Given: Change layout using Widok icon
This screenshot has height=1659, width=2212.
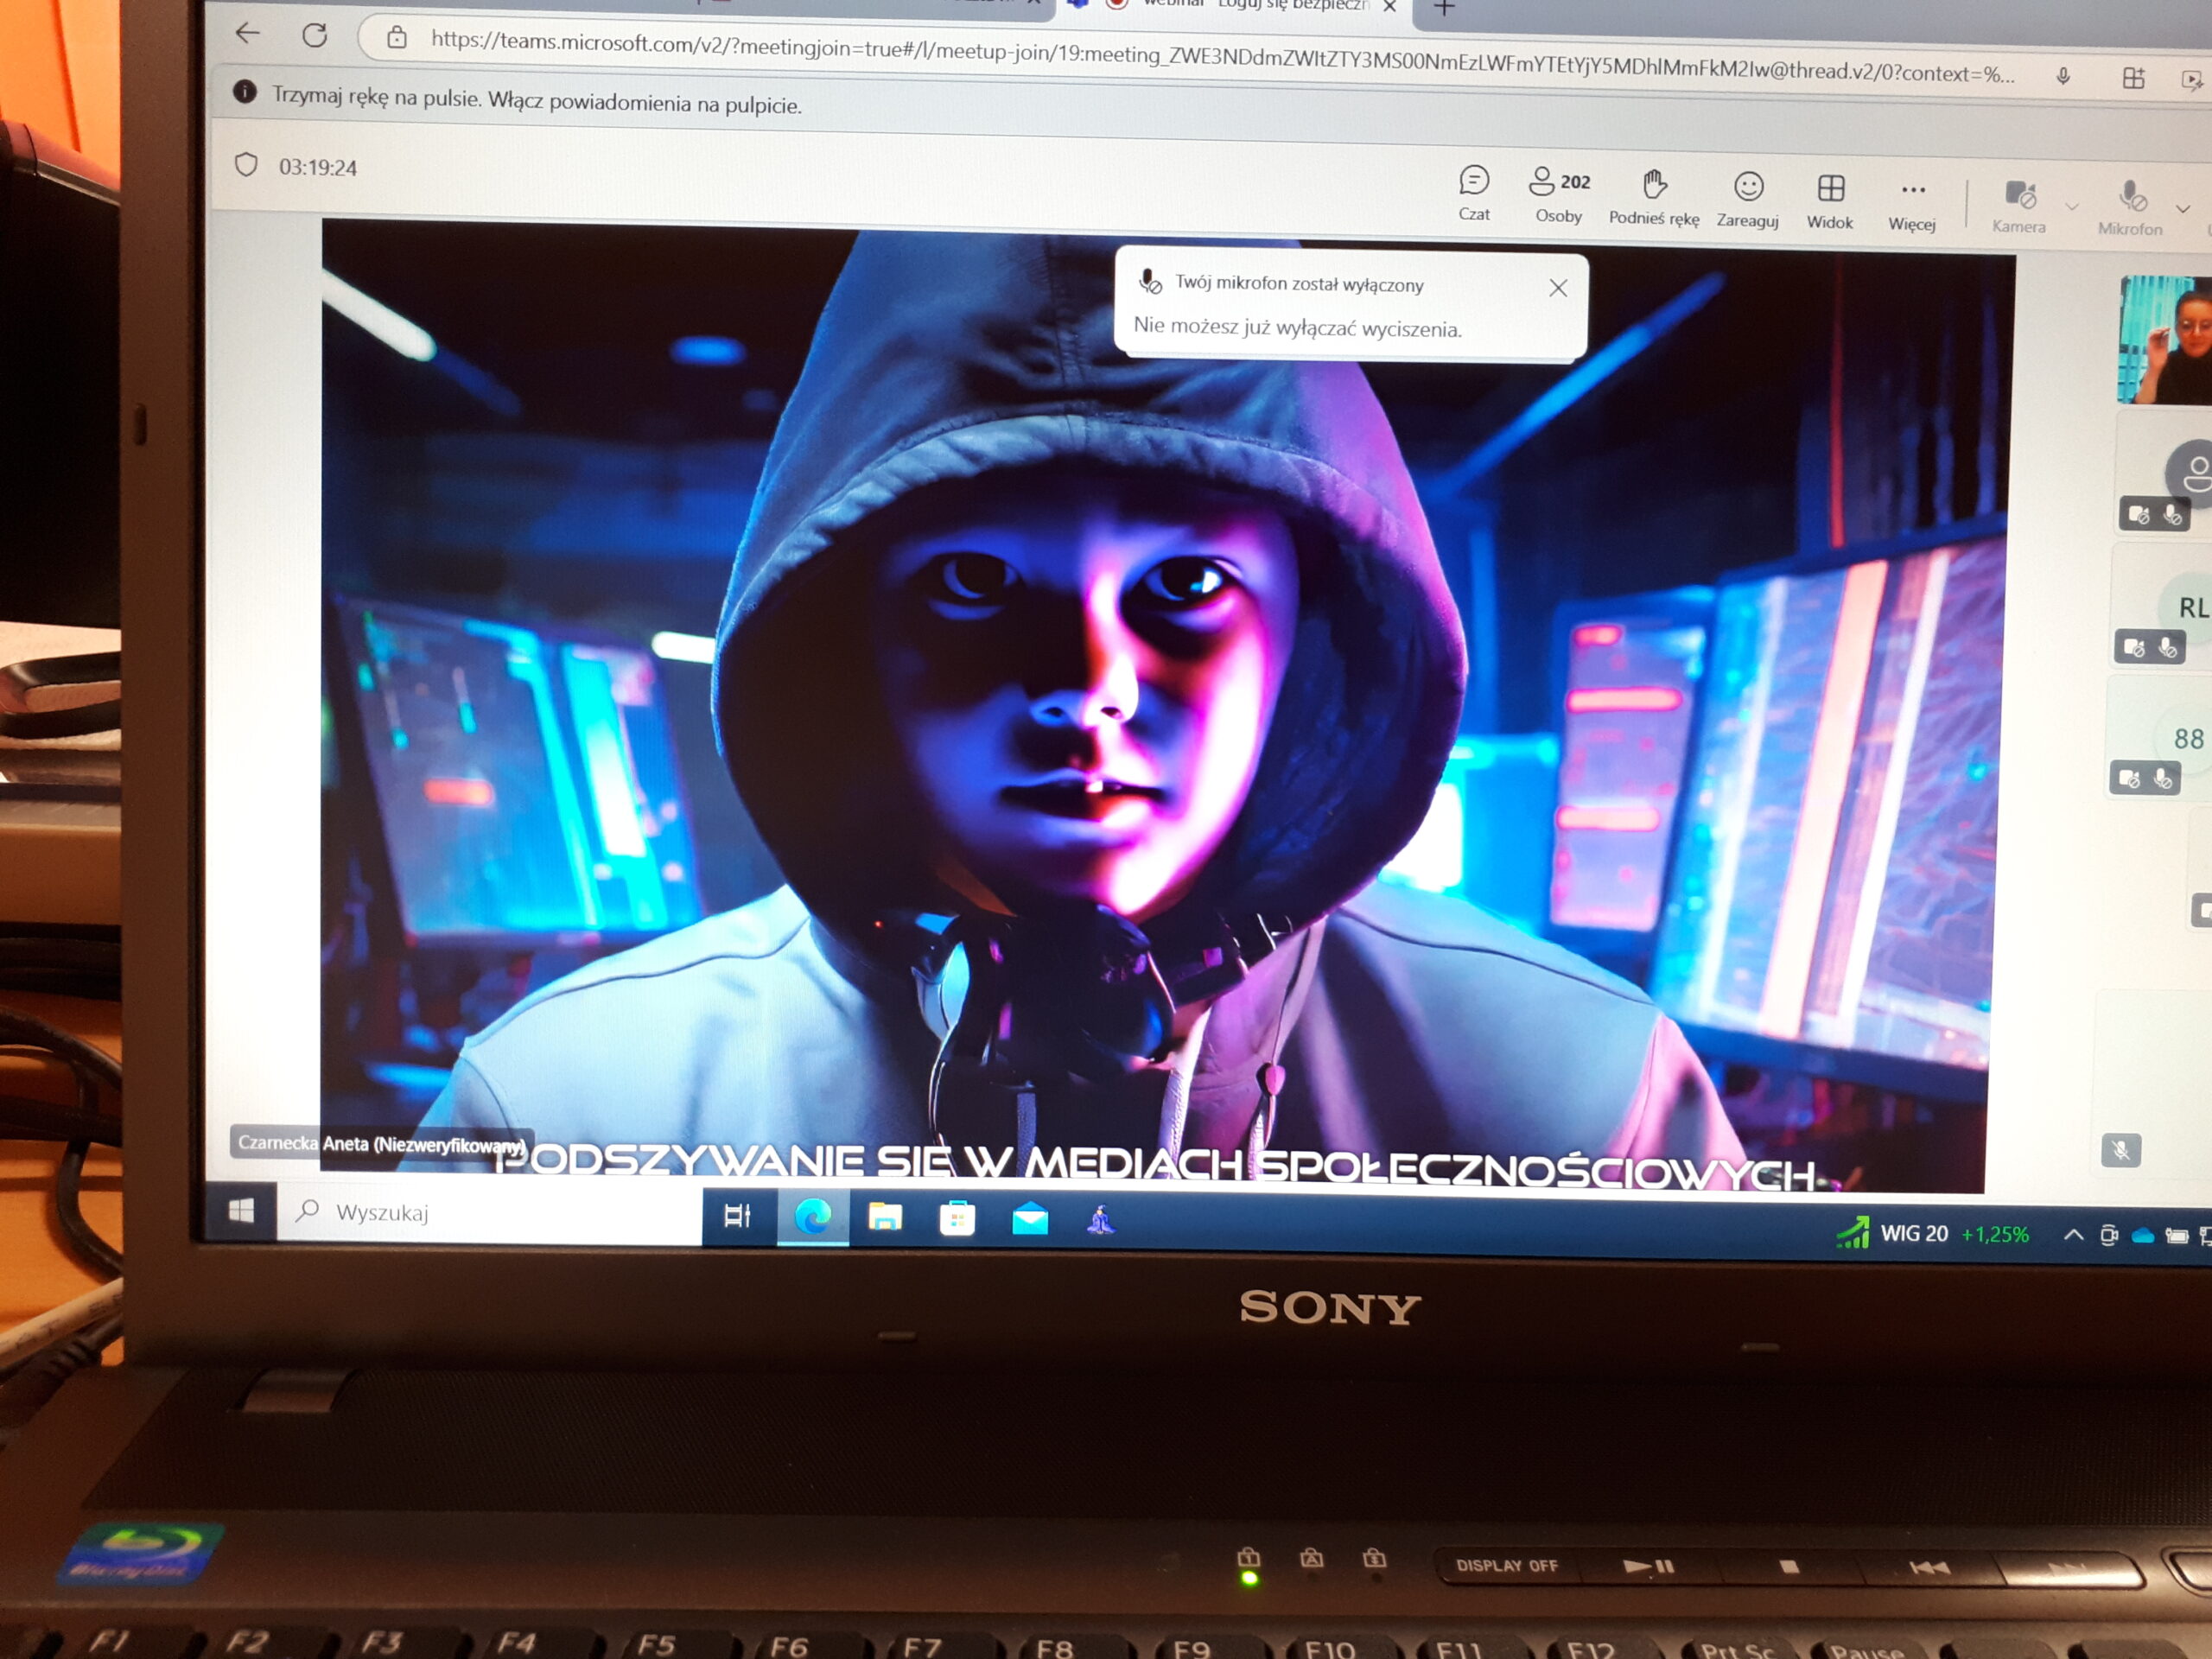Looking at the screenshot, I should click(x=1830, y=188).
